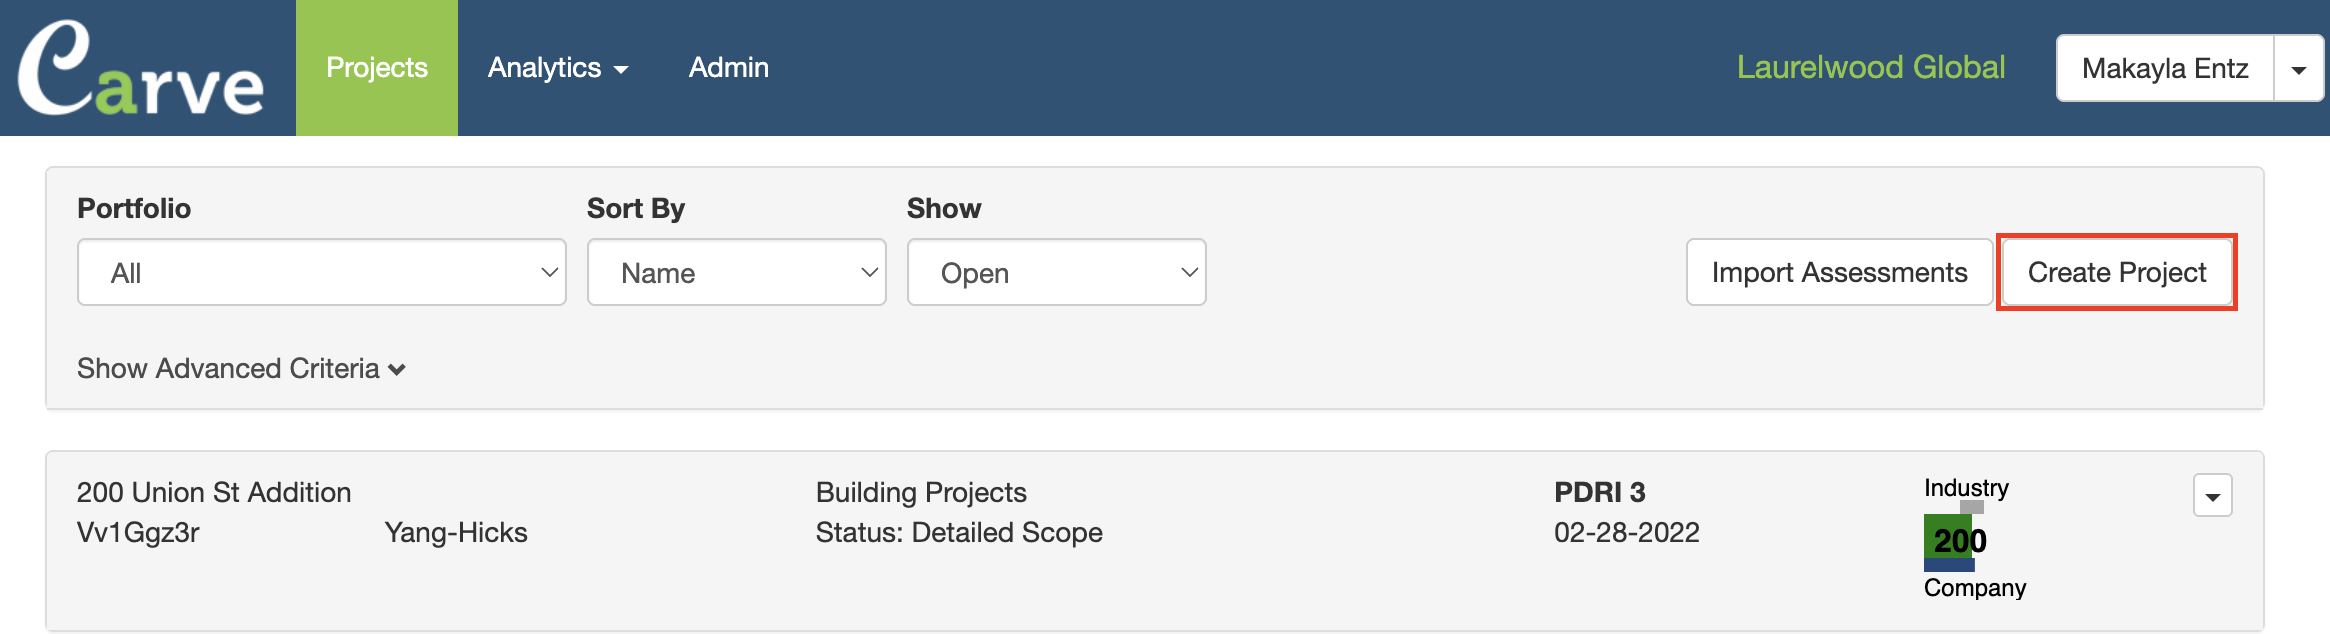Open the Show status dropdown
The width and height of the screenshot is (2330, 634).
tap(1056, 272)
